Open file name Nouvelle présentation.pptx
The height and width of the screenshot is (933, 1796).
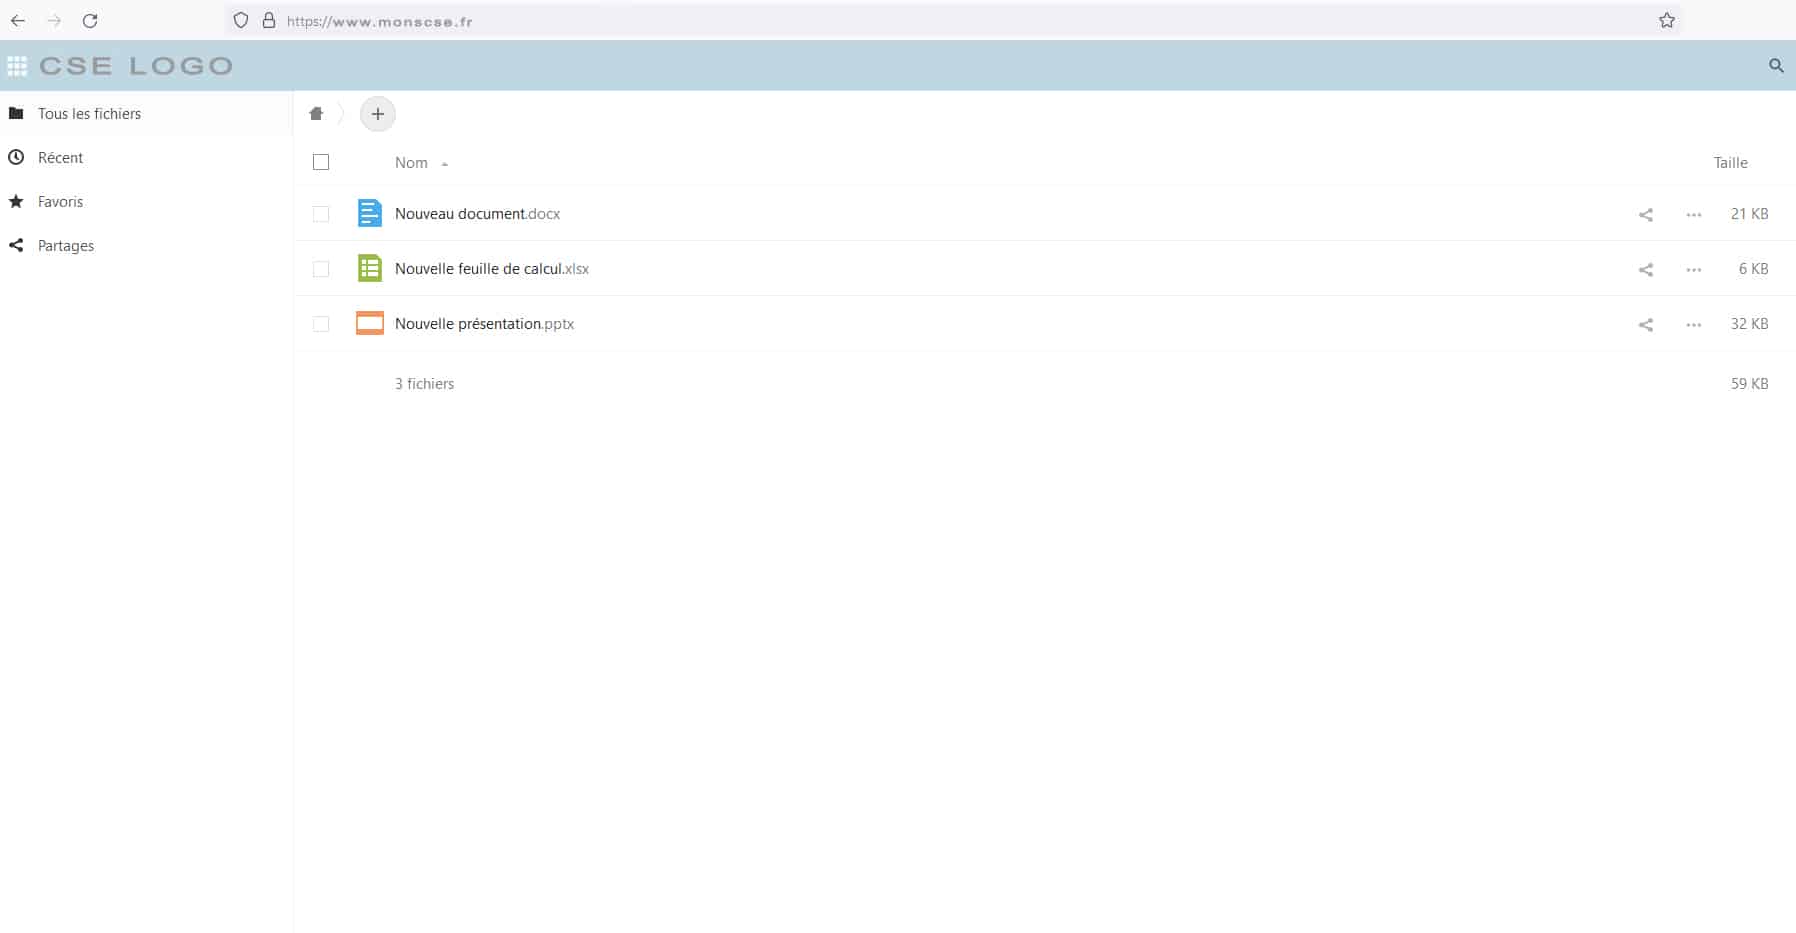pyautogui.click(x=484, y=324)
